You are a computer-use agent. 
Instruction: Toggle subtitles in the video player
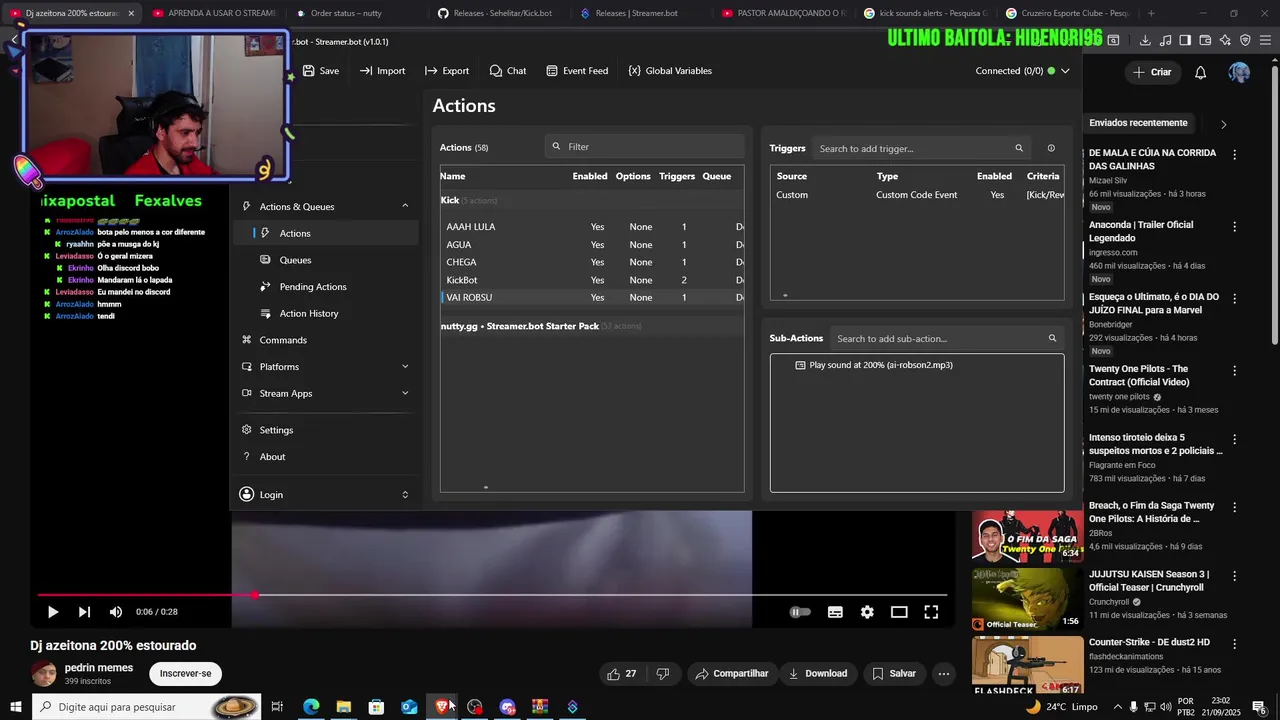click(x=835, y=612)
